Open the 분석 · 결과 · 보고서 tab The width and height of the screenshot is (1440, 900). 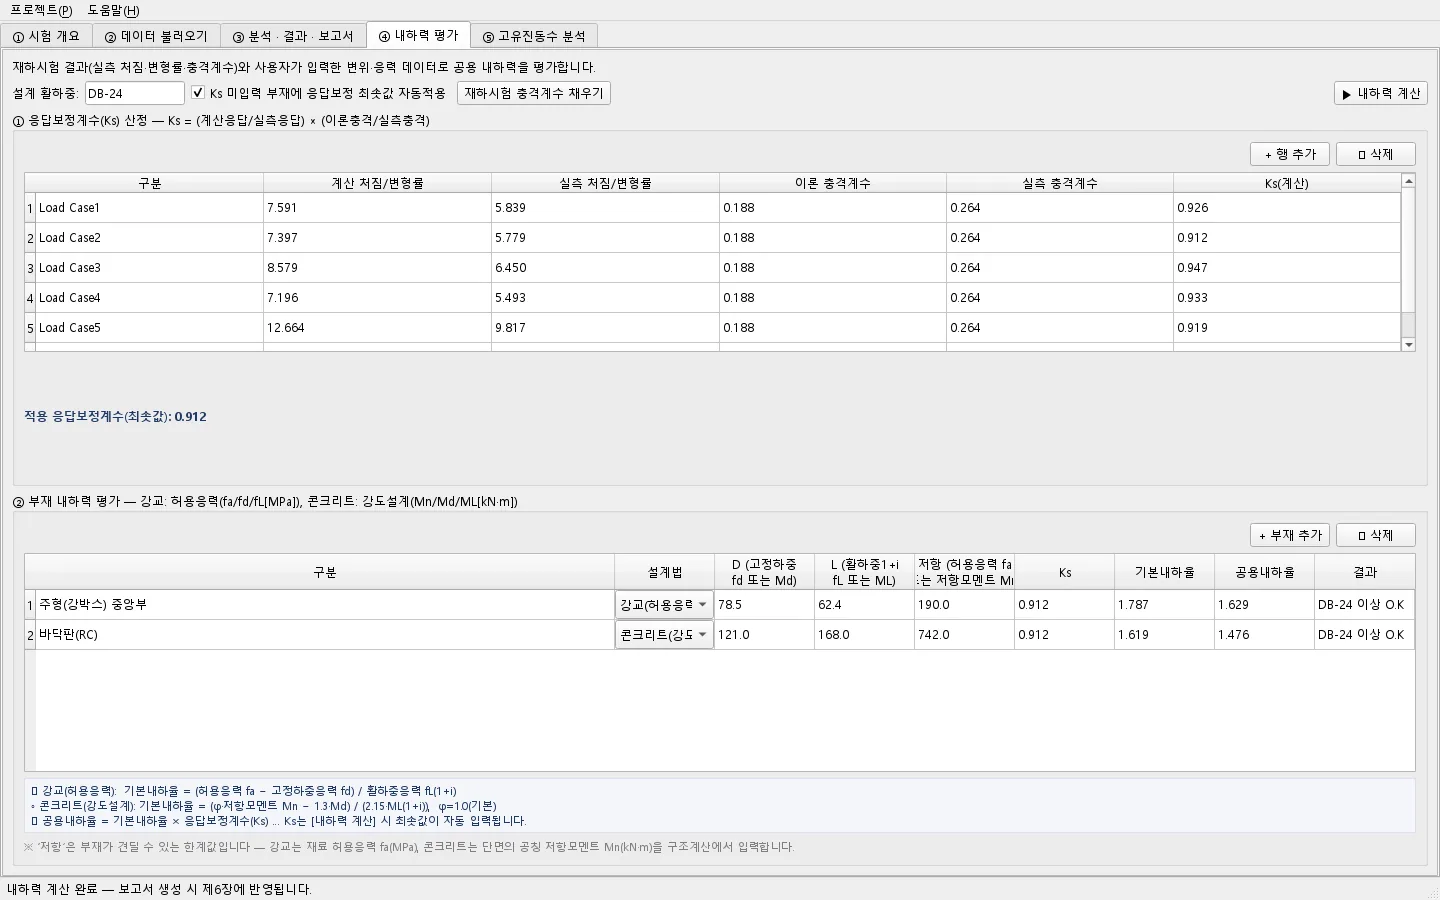click(293, 36)
